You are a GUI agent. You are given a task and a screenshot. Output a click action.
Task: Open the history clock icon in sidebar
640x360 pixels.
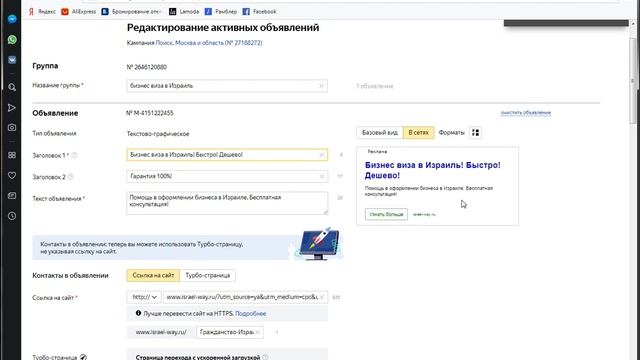(x=12, y=216)
